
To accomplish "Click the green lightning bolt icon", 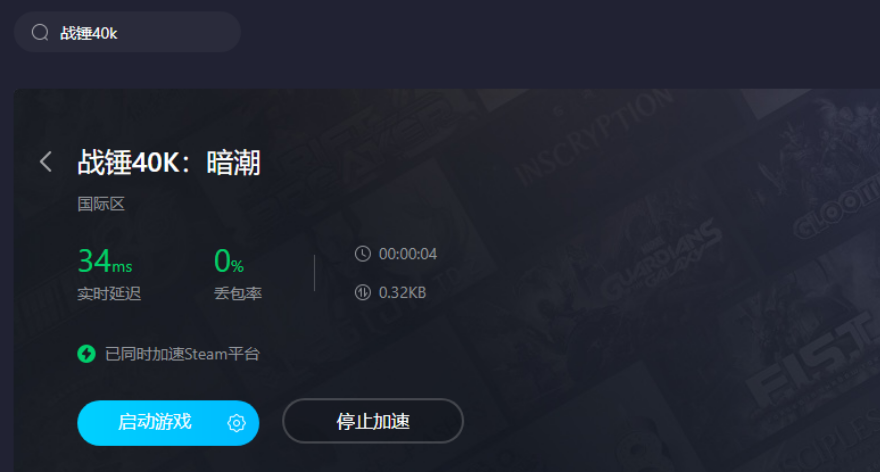I will click(x=86, y=354).
